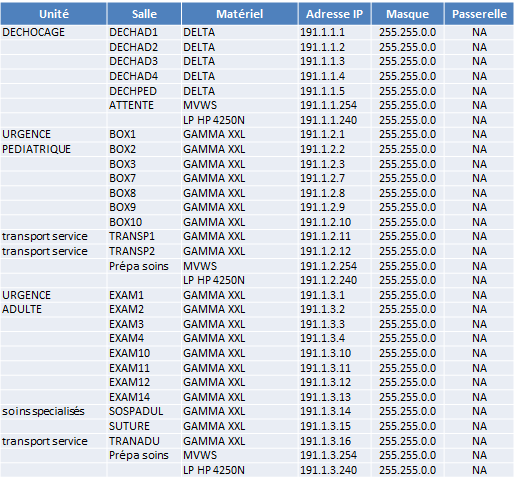Select the Adresse IP header cell

click(334, 14)
